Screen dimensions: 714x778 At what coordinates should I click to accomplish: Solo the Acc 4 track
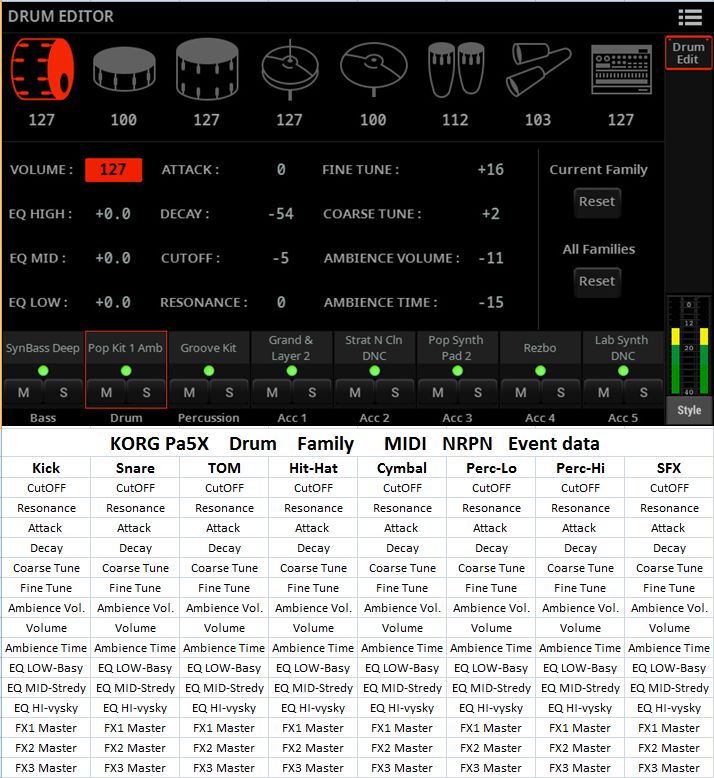coord(561,393)
